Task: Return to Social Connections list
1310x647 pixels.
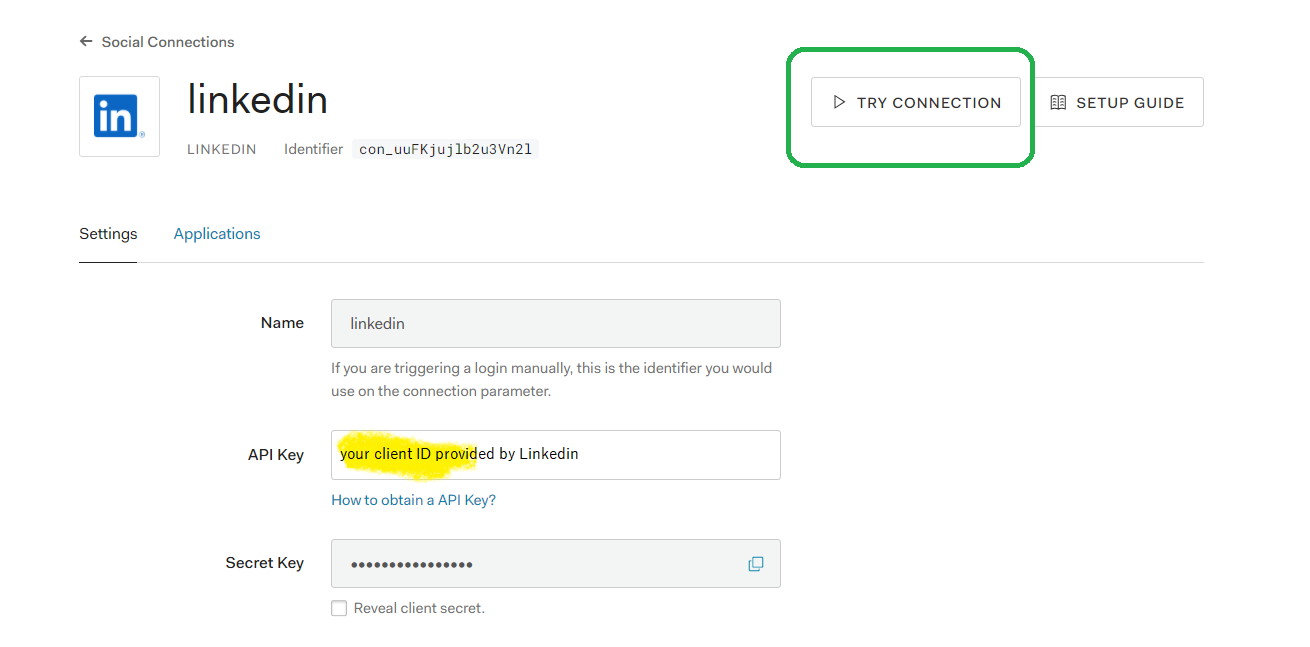Action: 166,41
